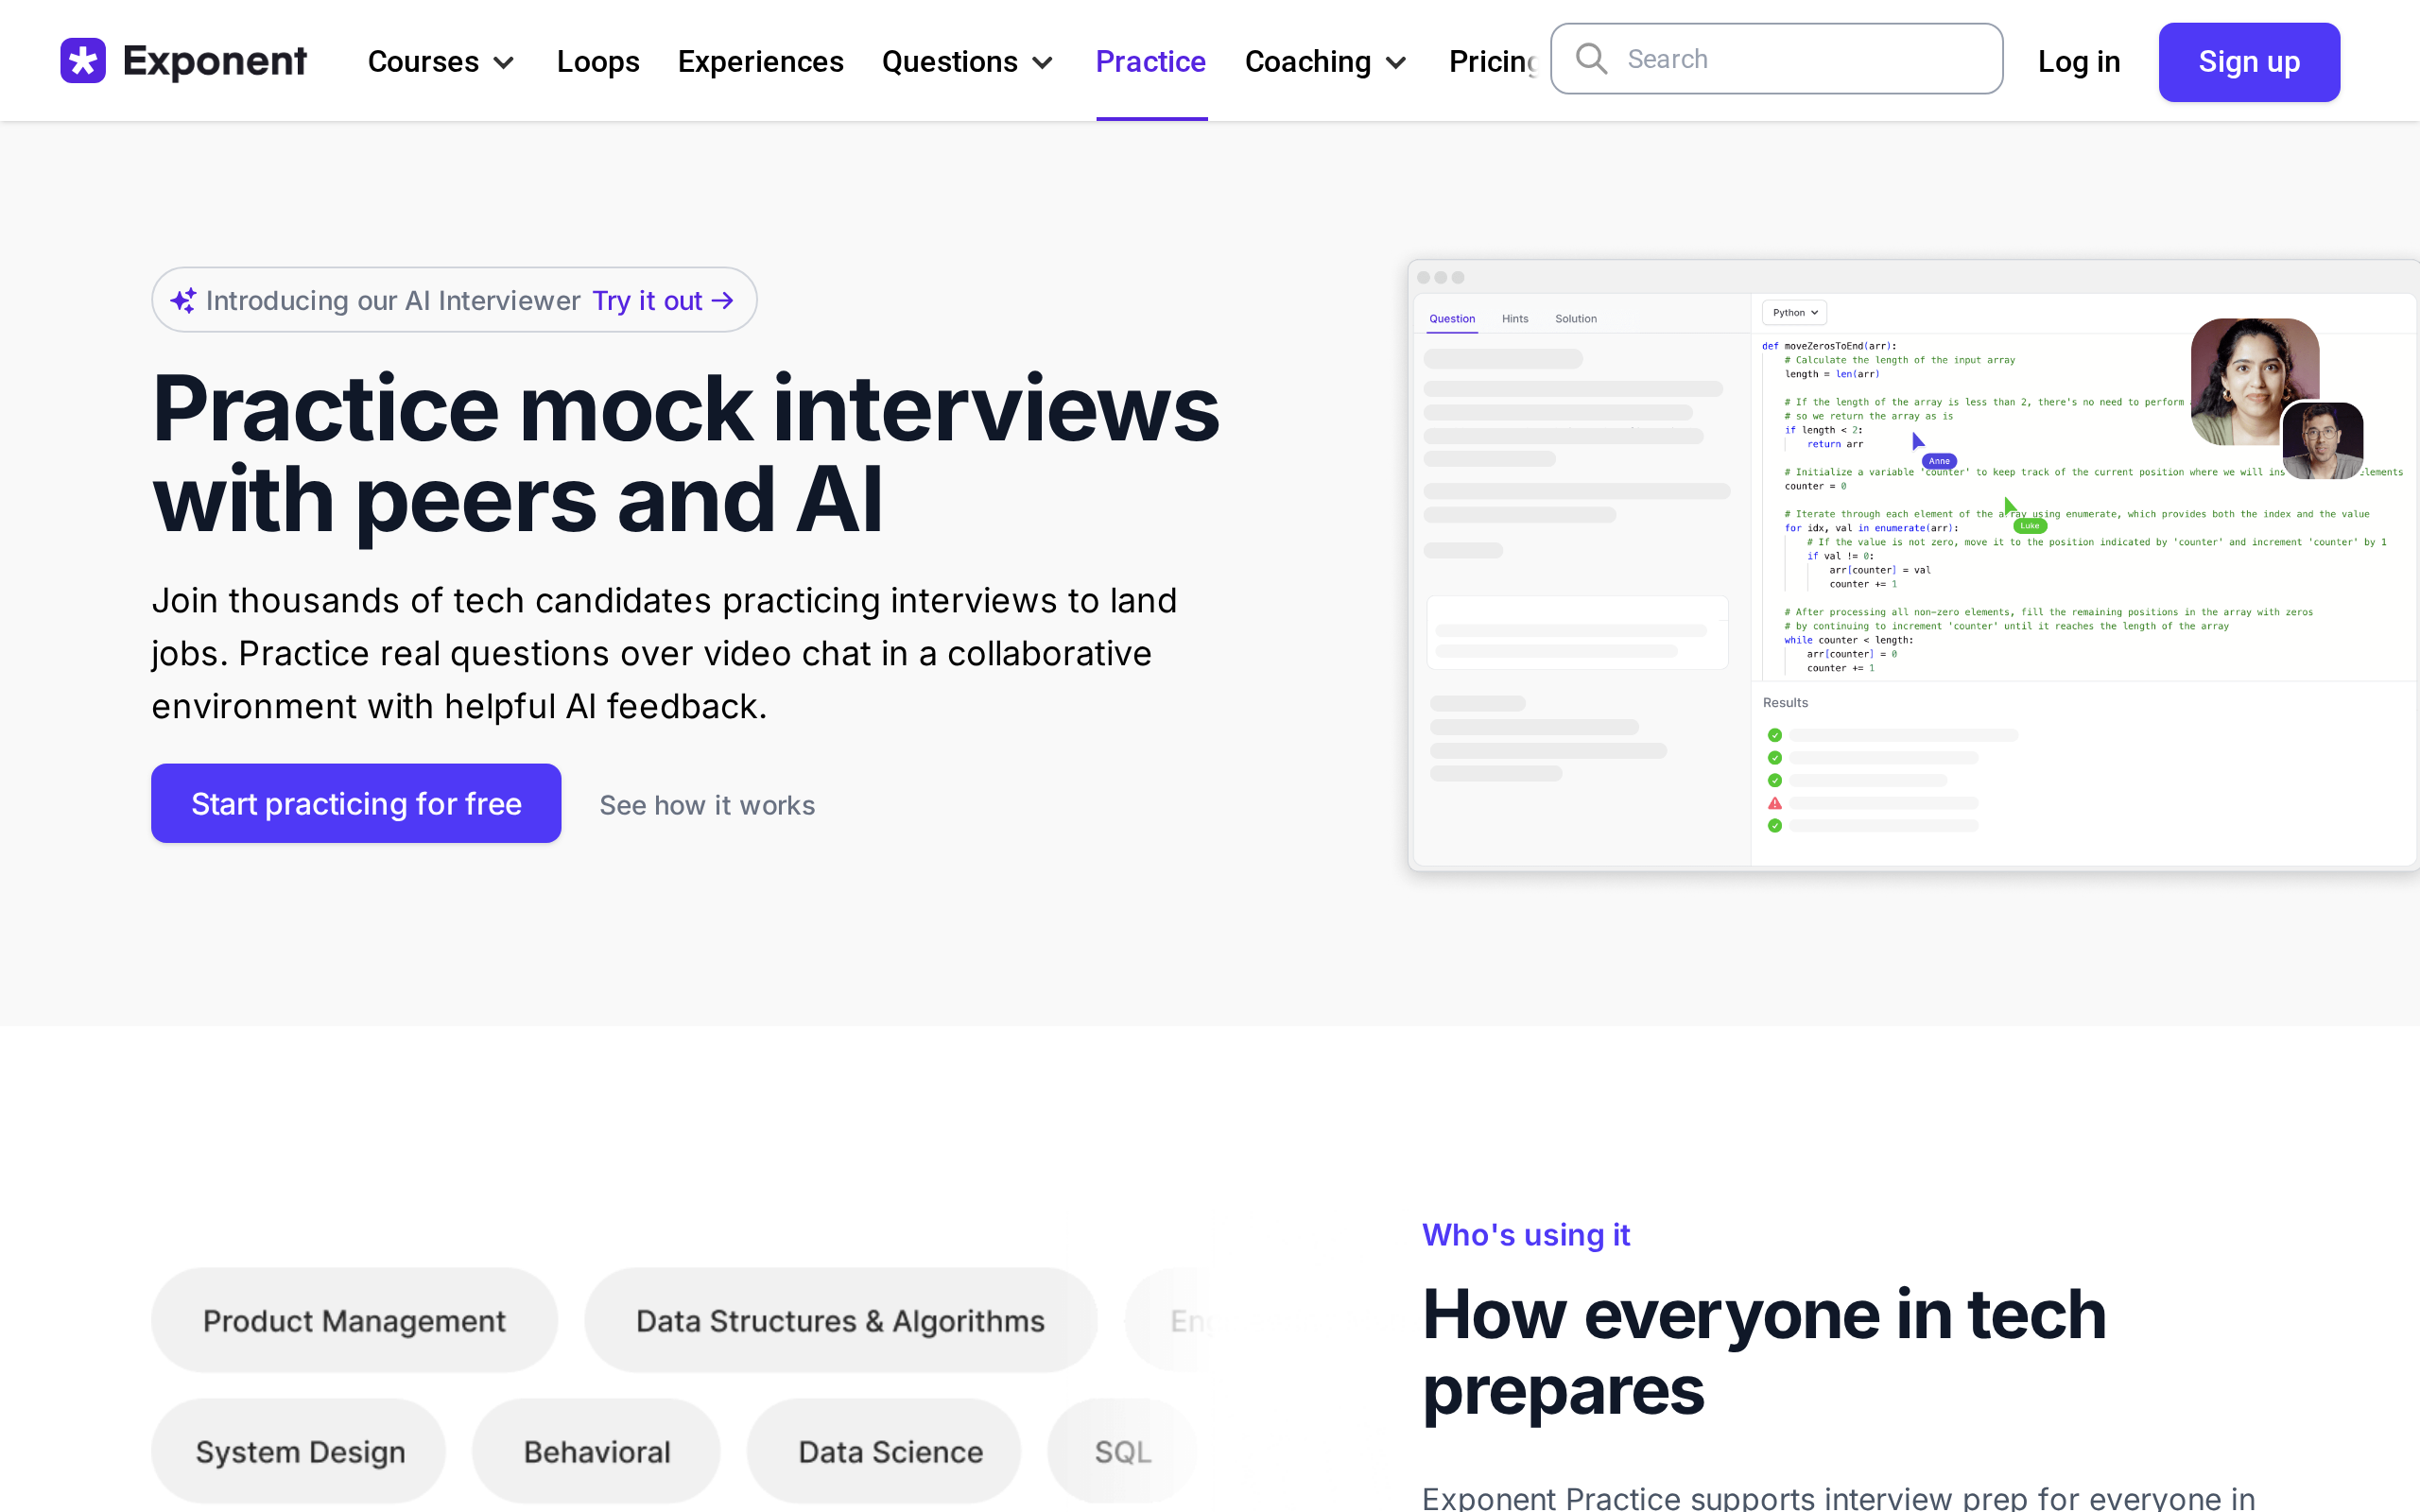Select the Behavioral chip
The height and width of the screenshot is (1512, 2420).
(x=597, y=1451)
